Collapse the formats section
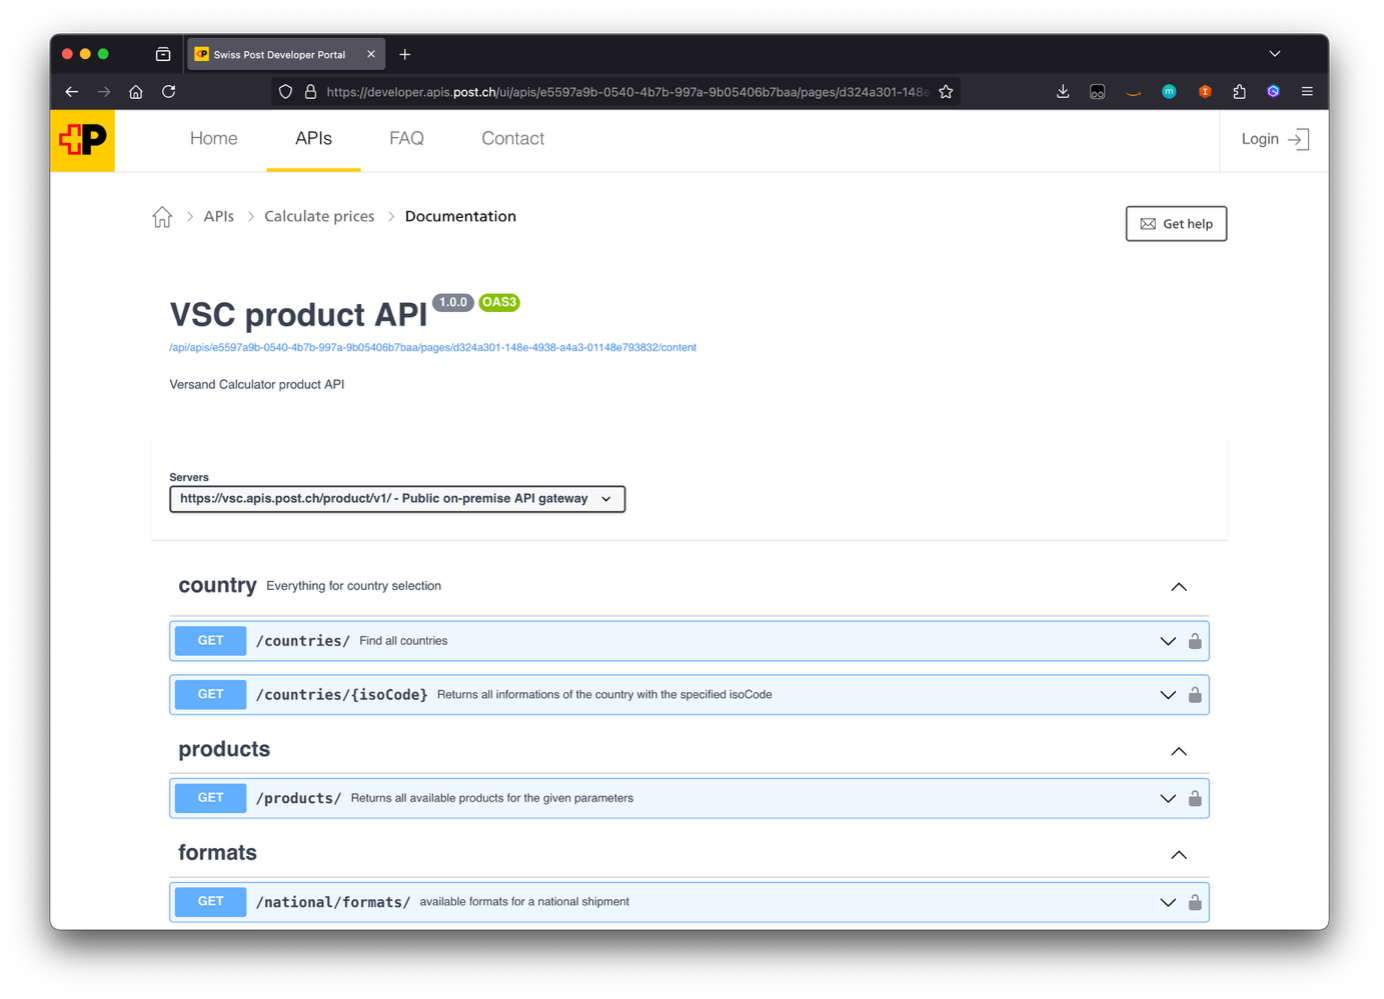This screenshot has width=1384, height=999. (1179, 855)
